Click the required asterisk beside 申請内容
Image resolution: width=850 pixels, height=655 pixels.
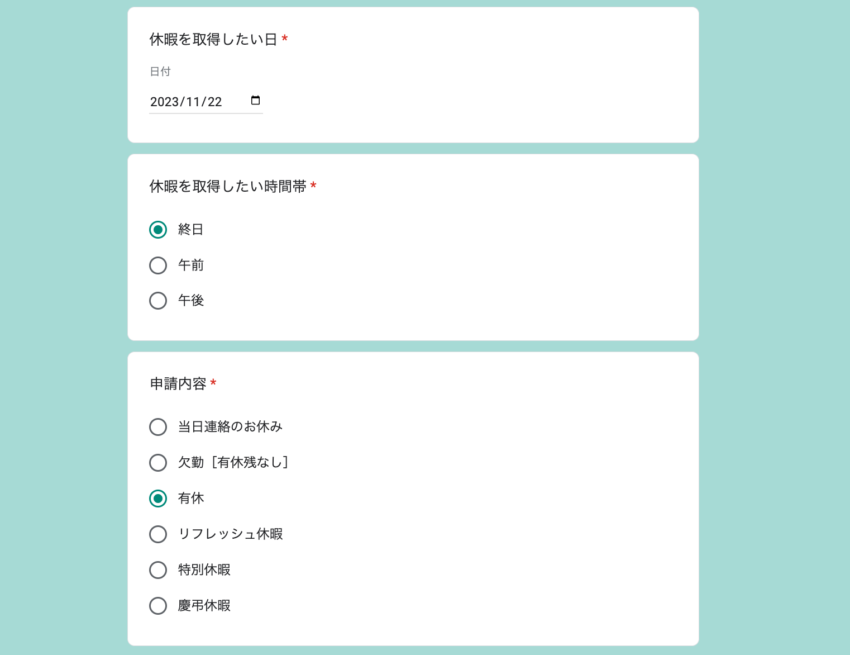click(215, 382)
